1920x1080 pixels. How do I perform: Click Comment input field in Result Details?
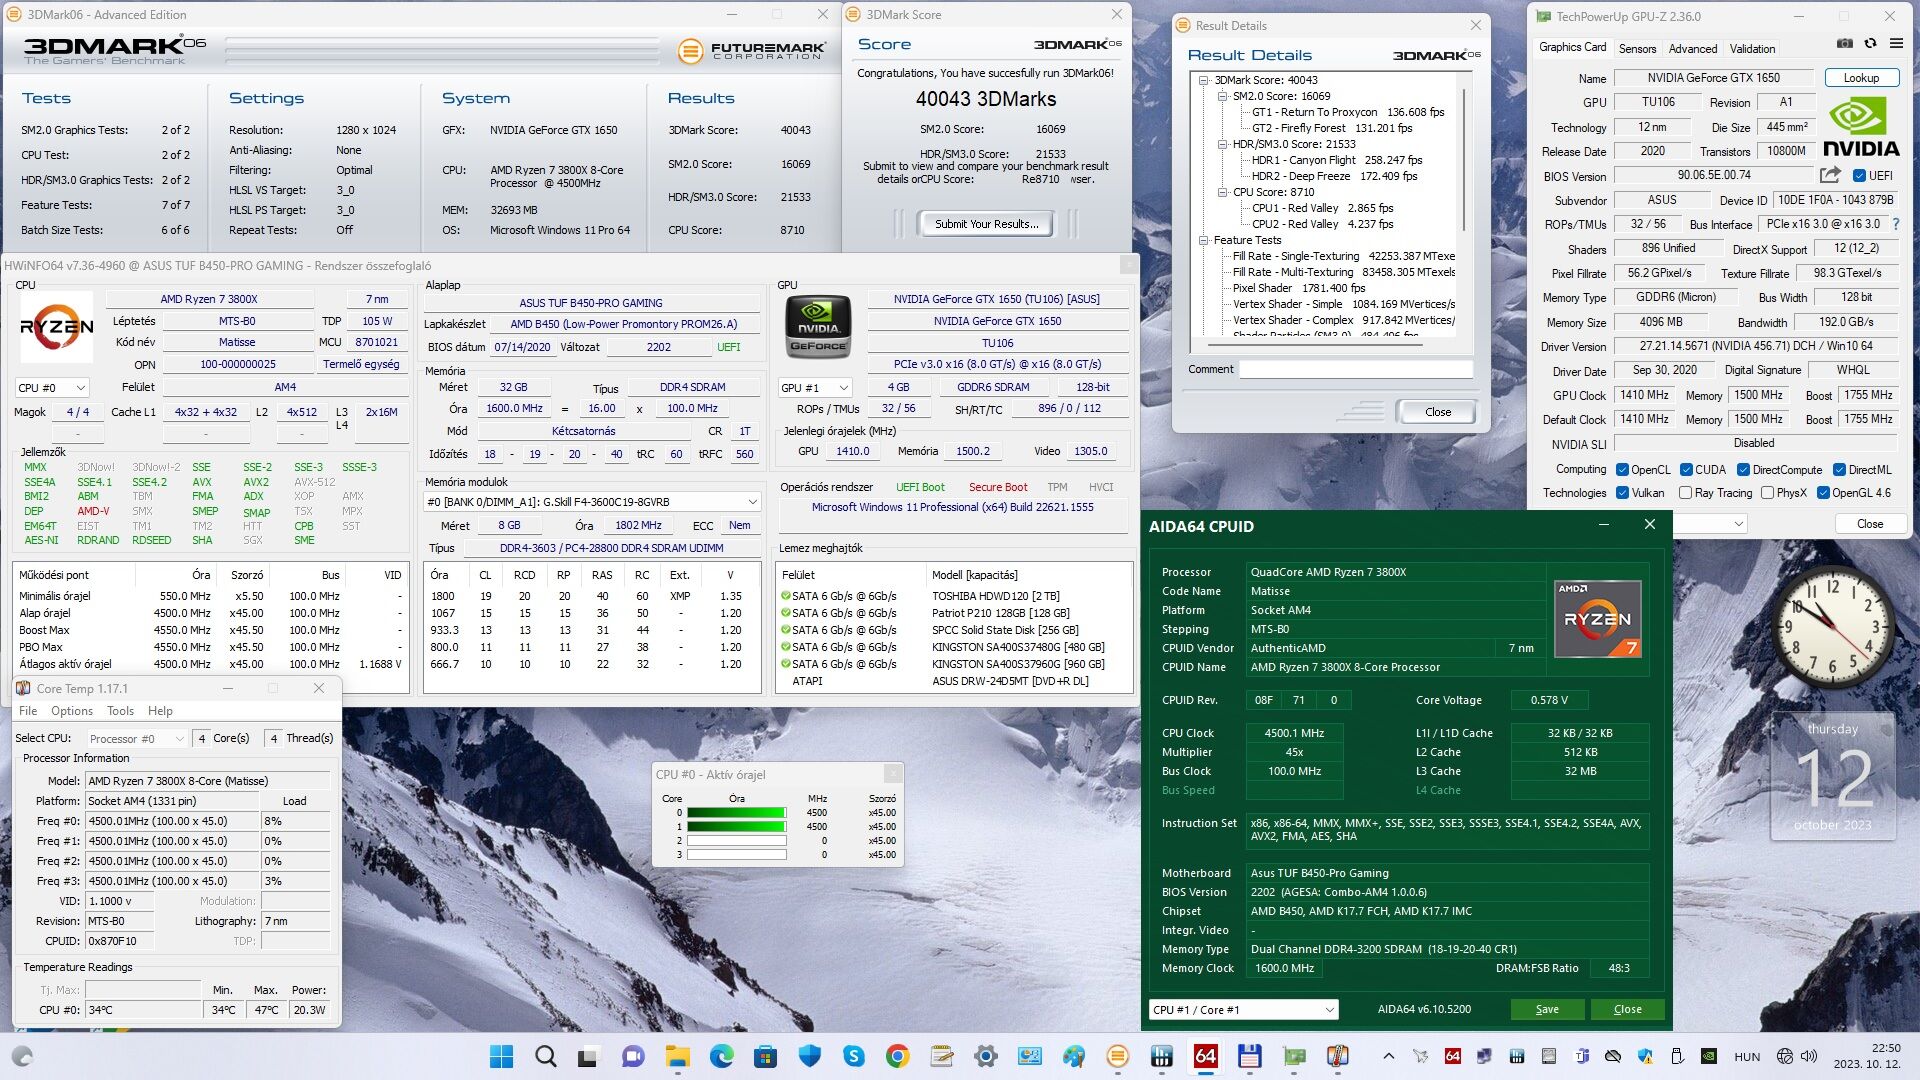tap(1356, 370)
